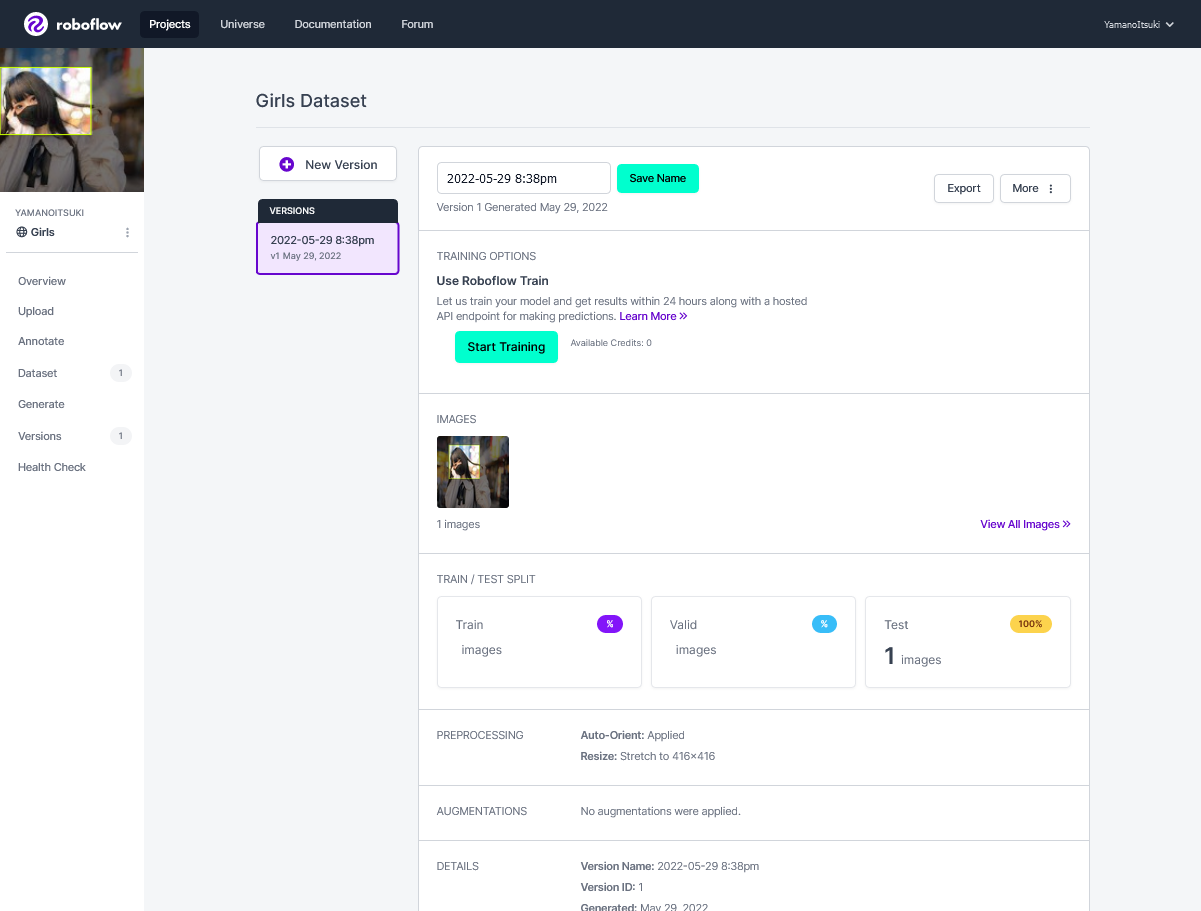
Task: Click the Dataset count badge
Action: coord(121,373)
